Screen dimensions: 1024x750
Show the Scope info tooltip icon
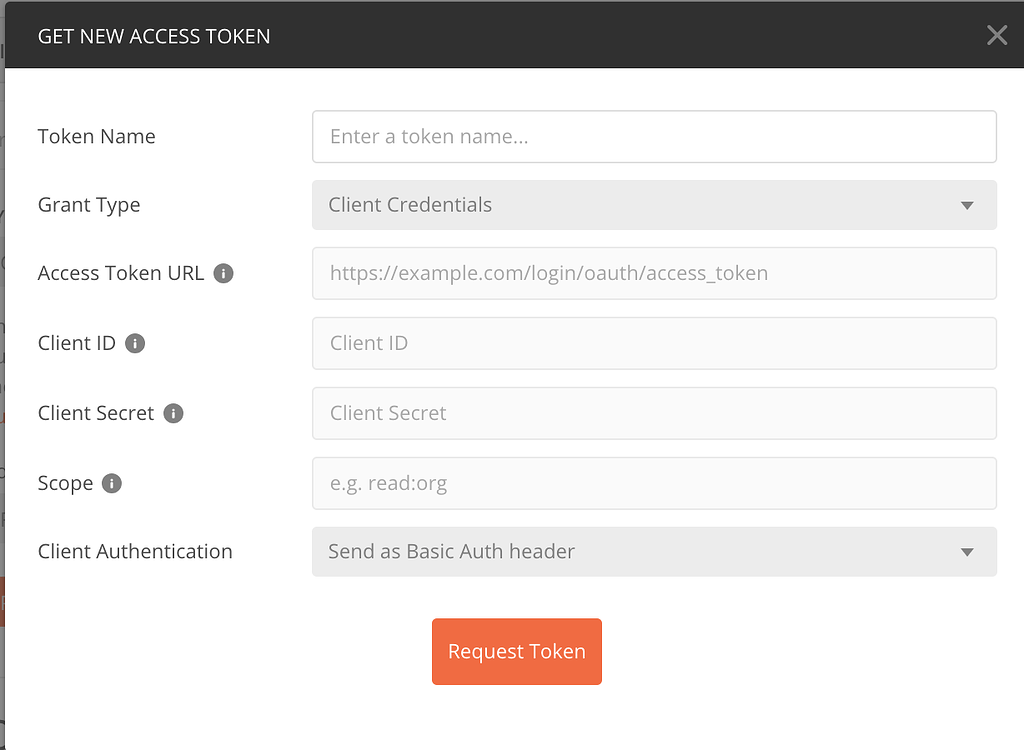tap(112, 483)
